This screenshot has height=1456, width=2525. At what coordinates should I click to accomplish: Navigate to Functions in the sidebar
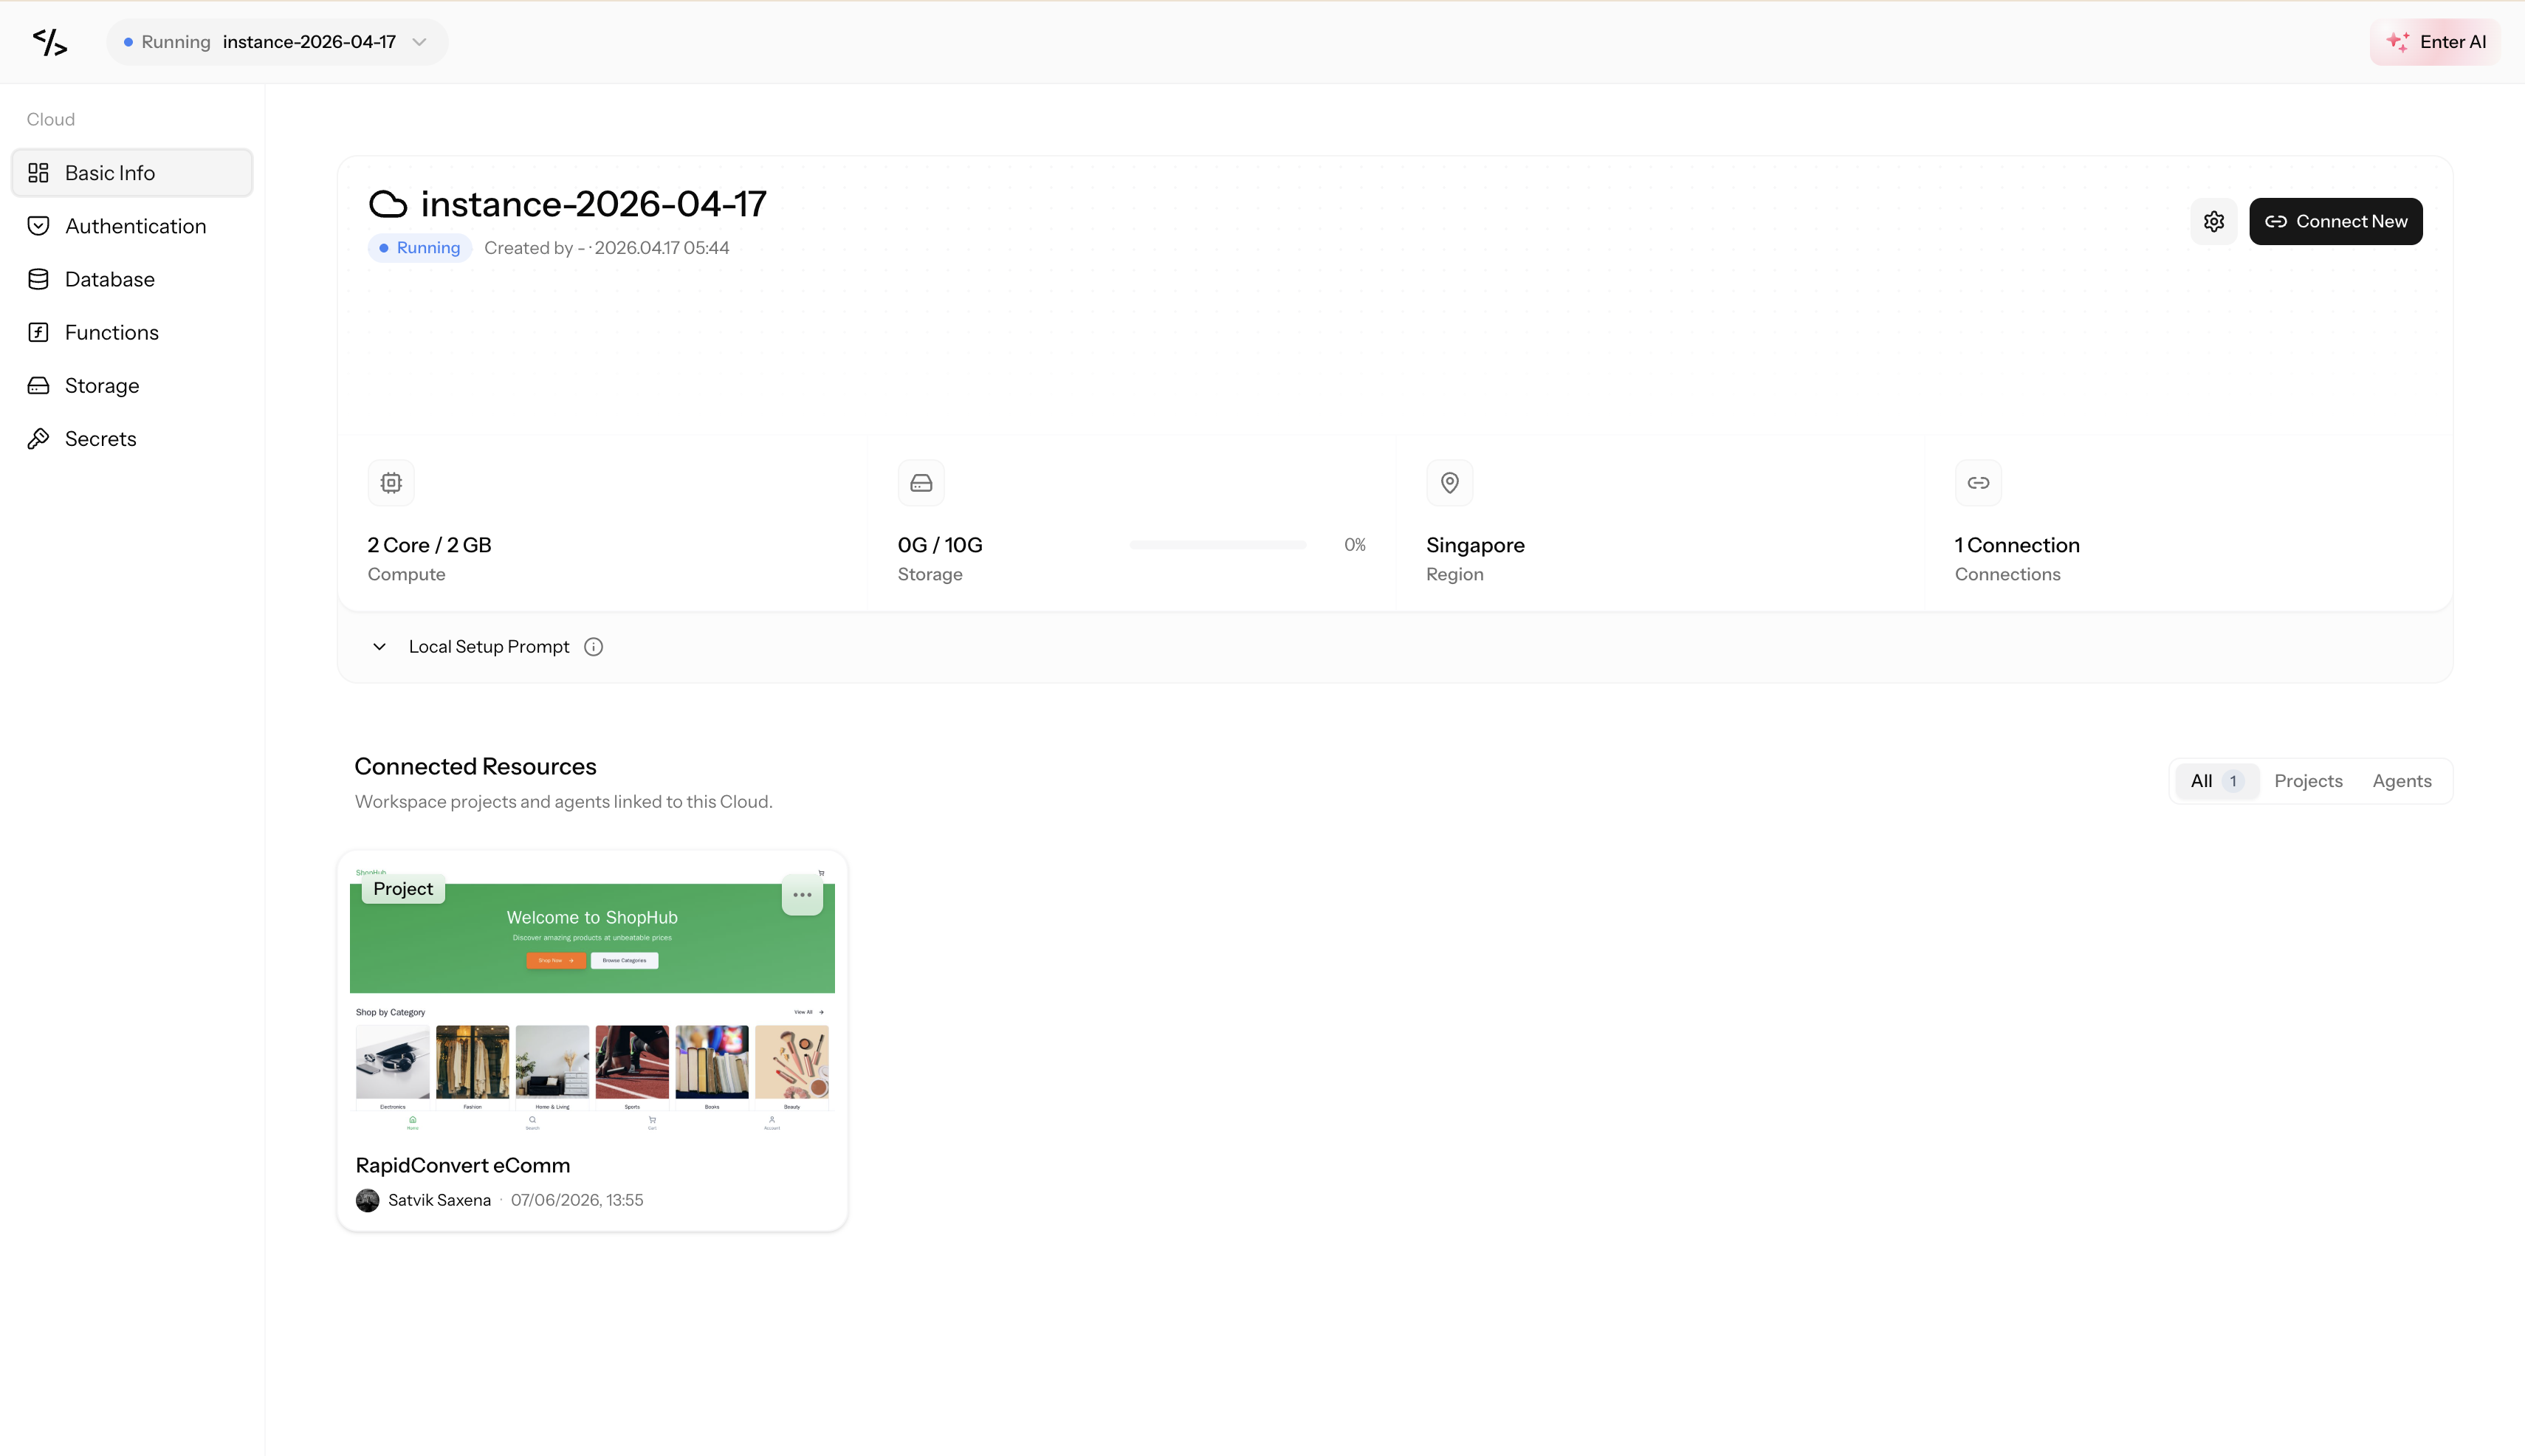tap(132, 332)
